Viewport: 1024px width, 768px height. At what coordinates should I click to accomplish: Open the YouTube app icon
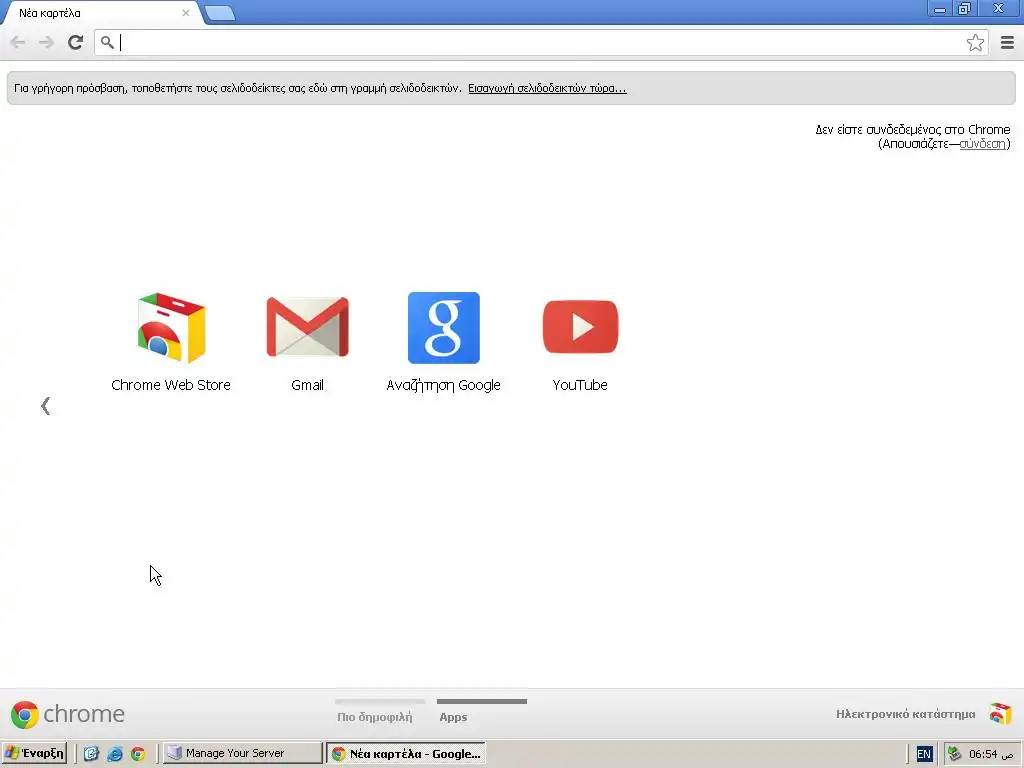pyautogui.click(x=580, y=327)
